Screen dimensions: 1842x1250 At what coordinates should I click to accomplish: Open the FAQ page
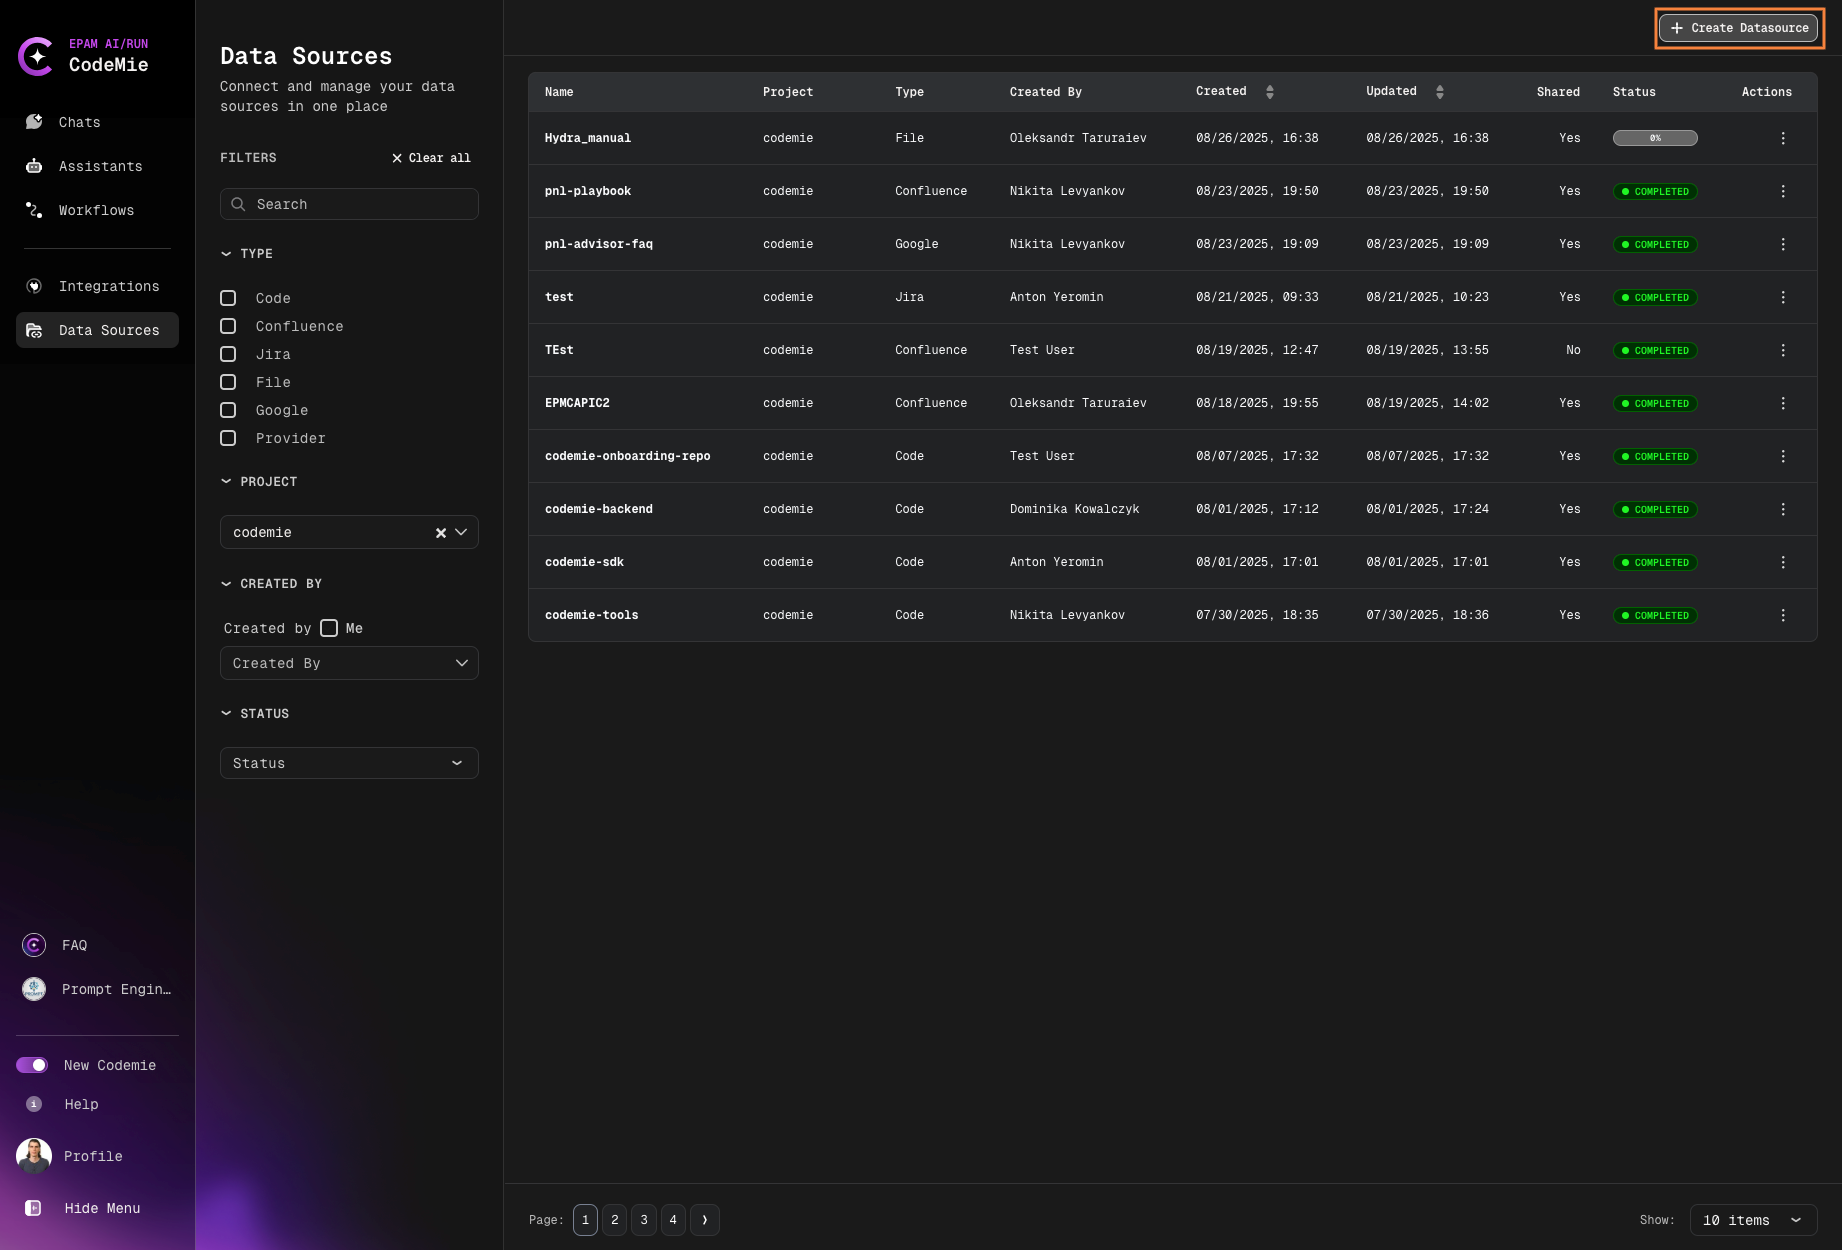pyautogui.click(x=74, y=945)
